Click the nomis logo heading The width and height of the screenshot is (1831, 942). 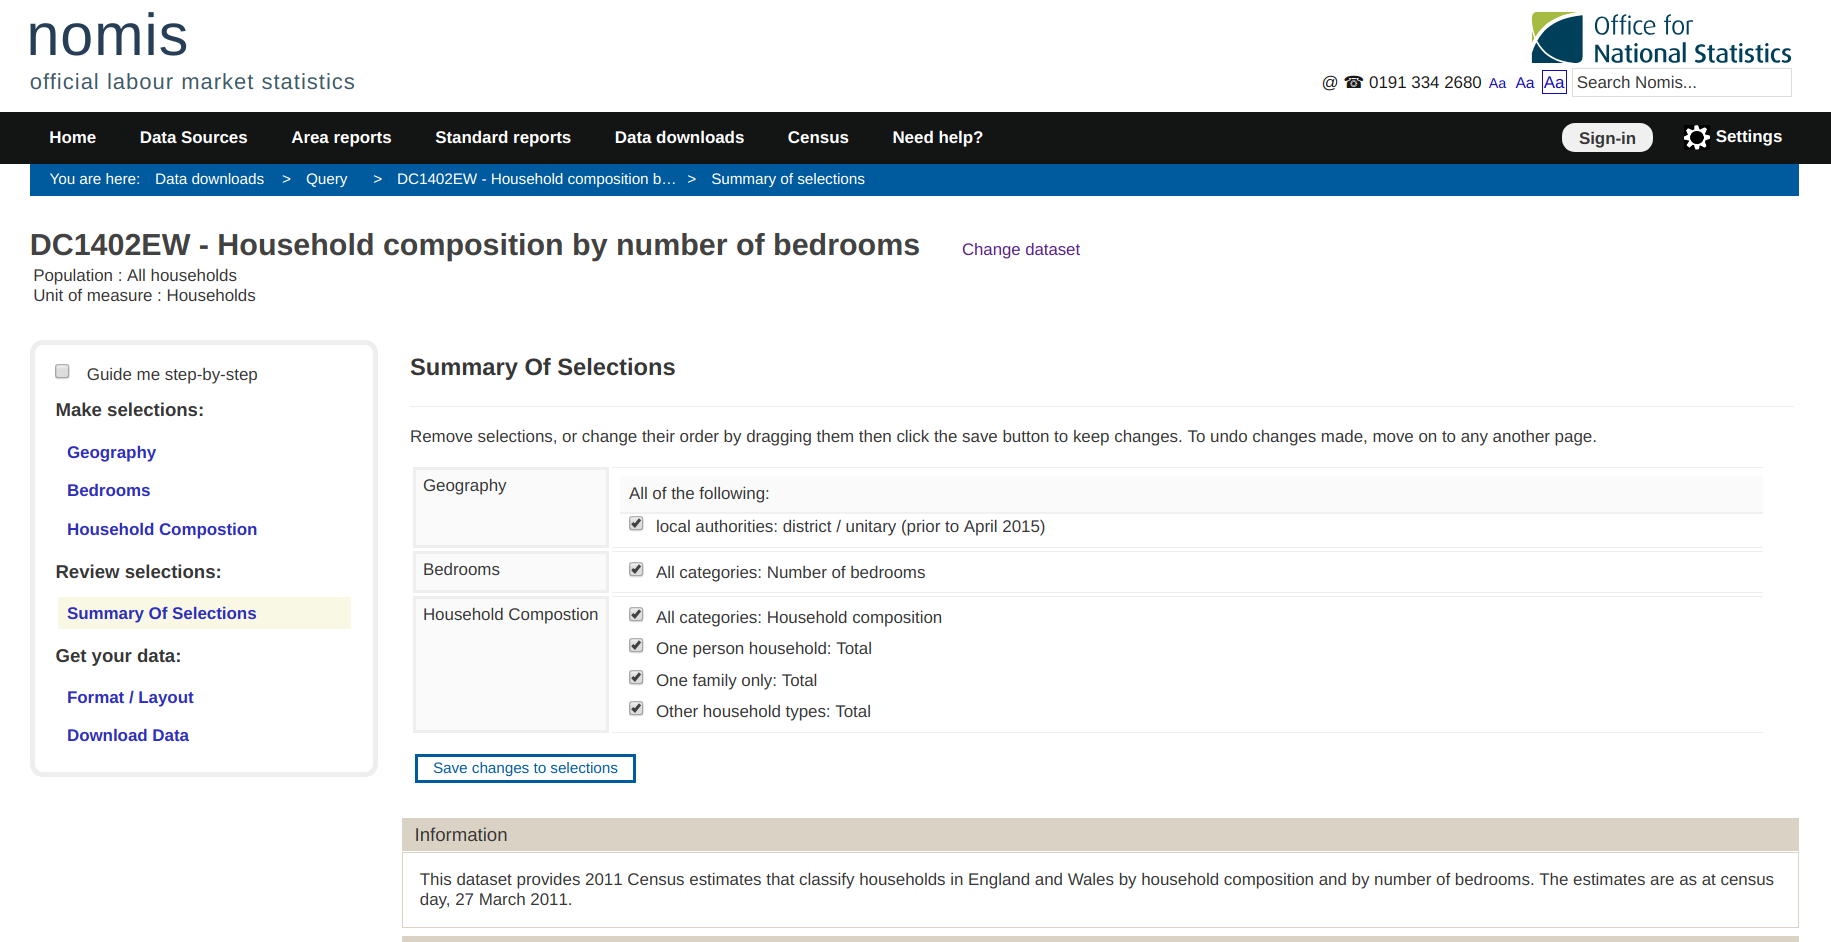[x=108, y=37]
